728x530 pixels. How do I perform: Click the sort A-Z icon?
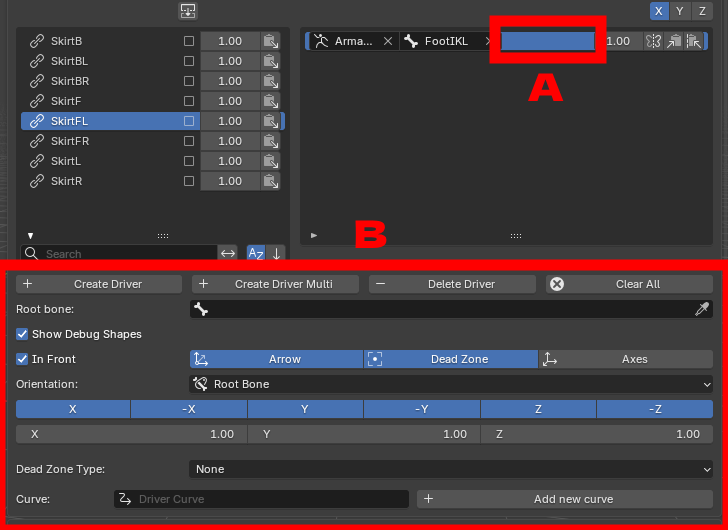(x=256, y=253)
